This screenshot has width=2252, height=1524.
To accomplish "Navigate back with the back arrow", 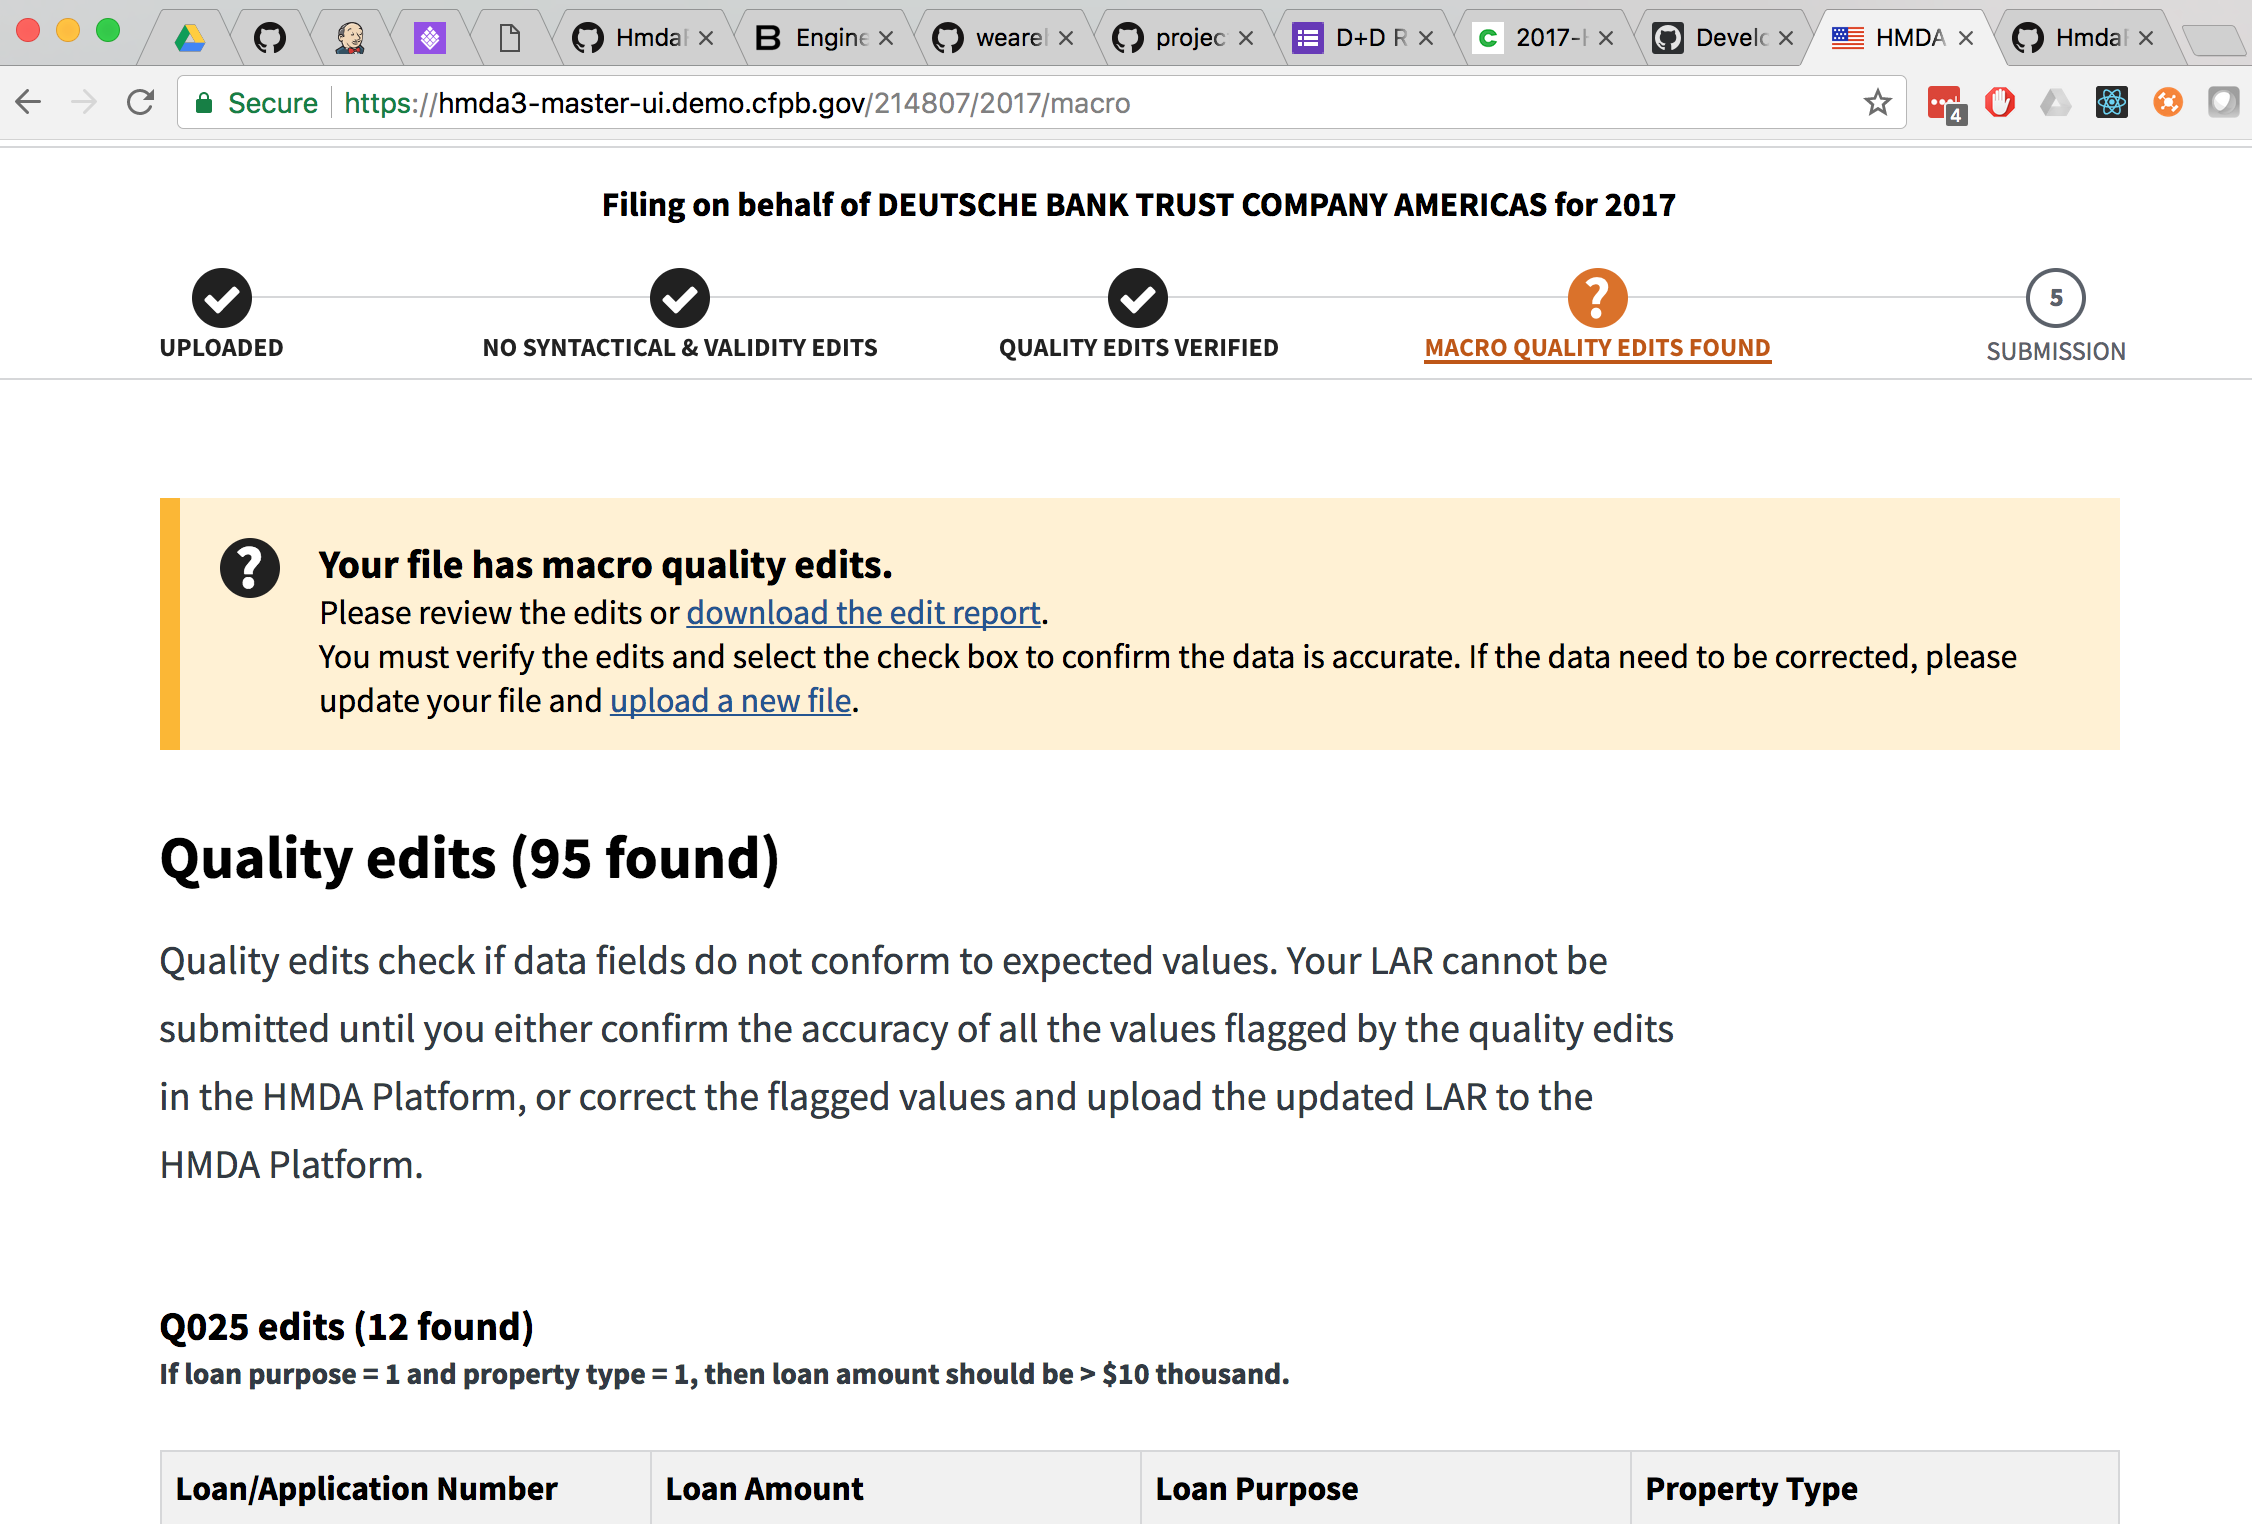I will (x=28, y=102).
